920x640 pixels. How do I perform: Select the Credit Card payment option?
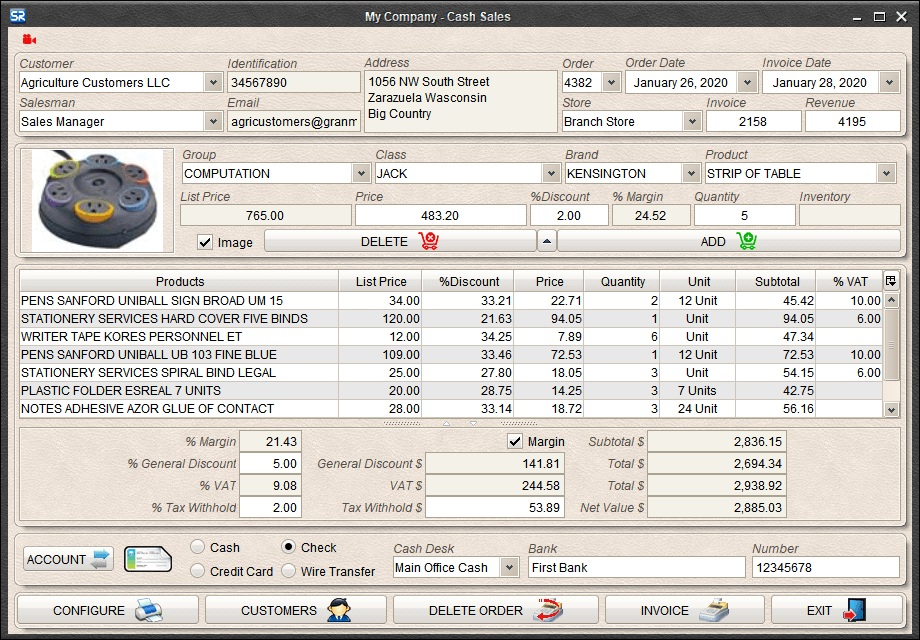pyautogui.click(x=198, y=571)
